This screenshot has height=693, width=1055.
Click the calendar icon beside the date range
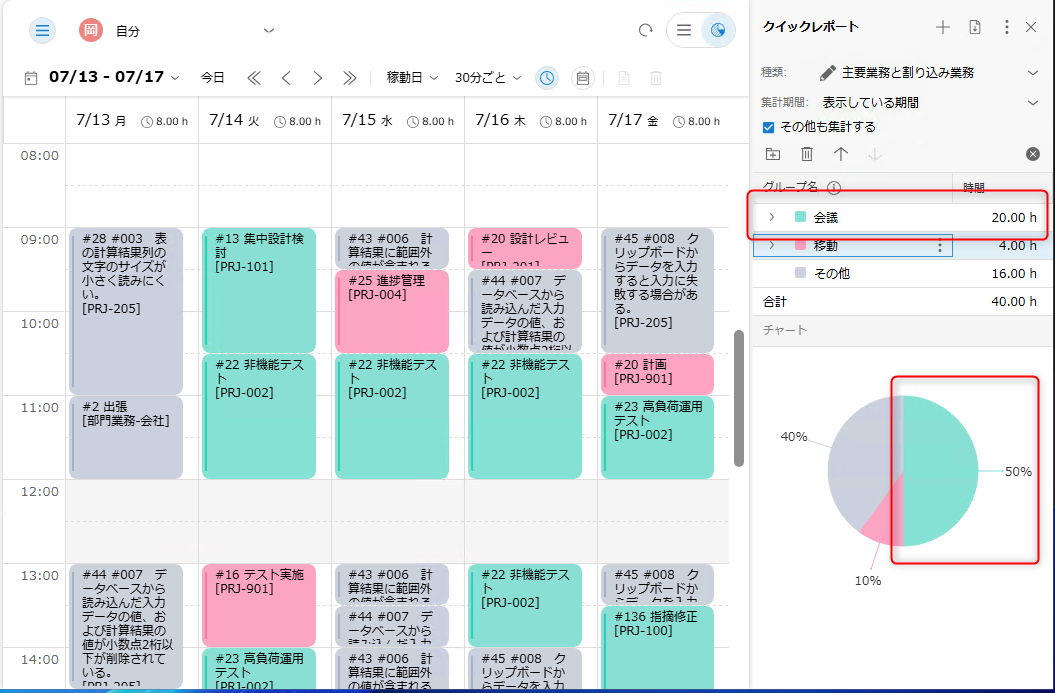30,78
